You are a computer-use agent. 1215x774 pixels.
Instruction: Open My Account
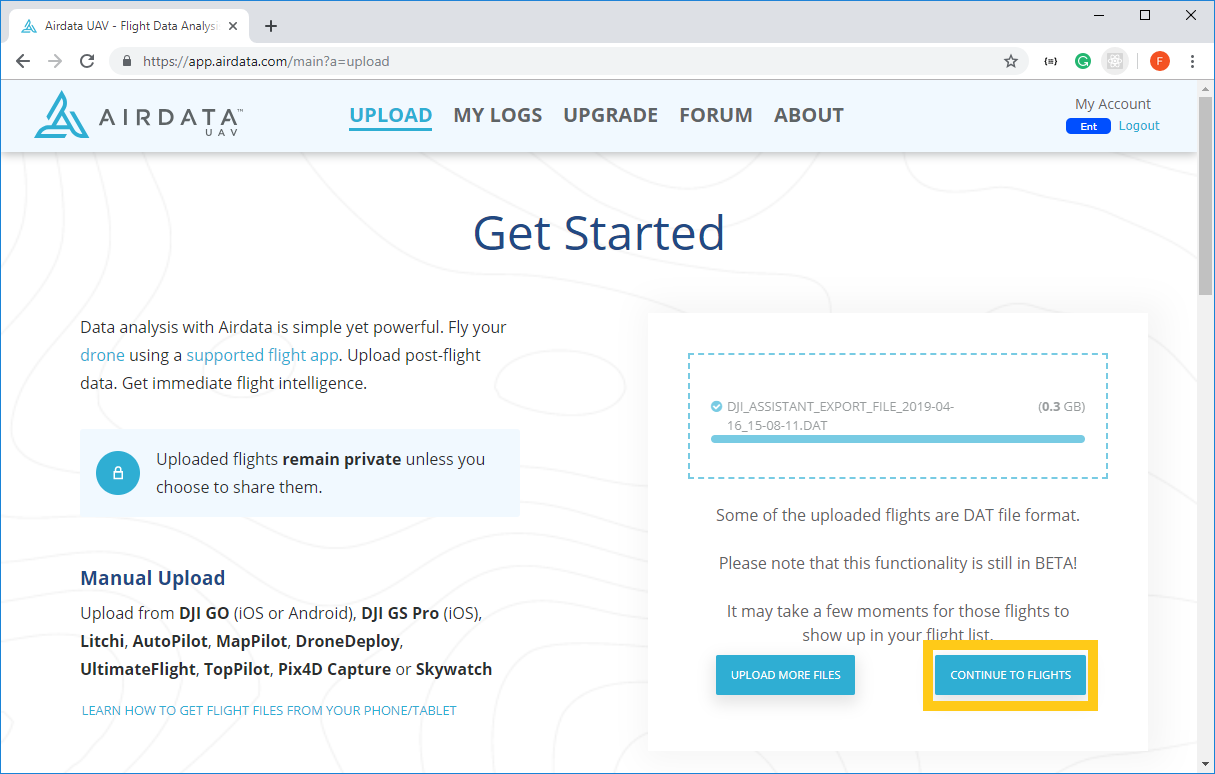pyautogui.click(x=1113, y=104)
